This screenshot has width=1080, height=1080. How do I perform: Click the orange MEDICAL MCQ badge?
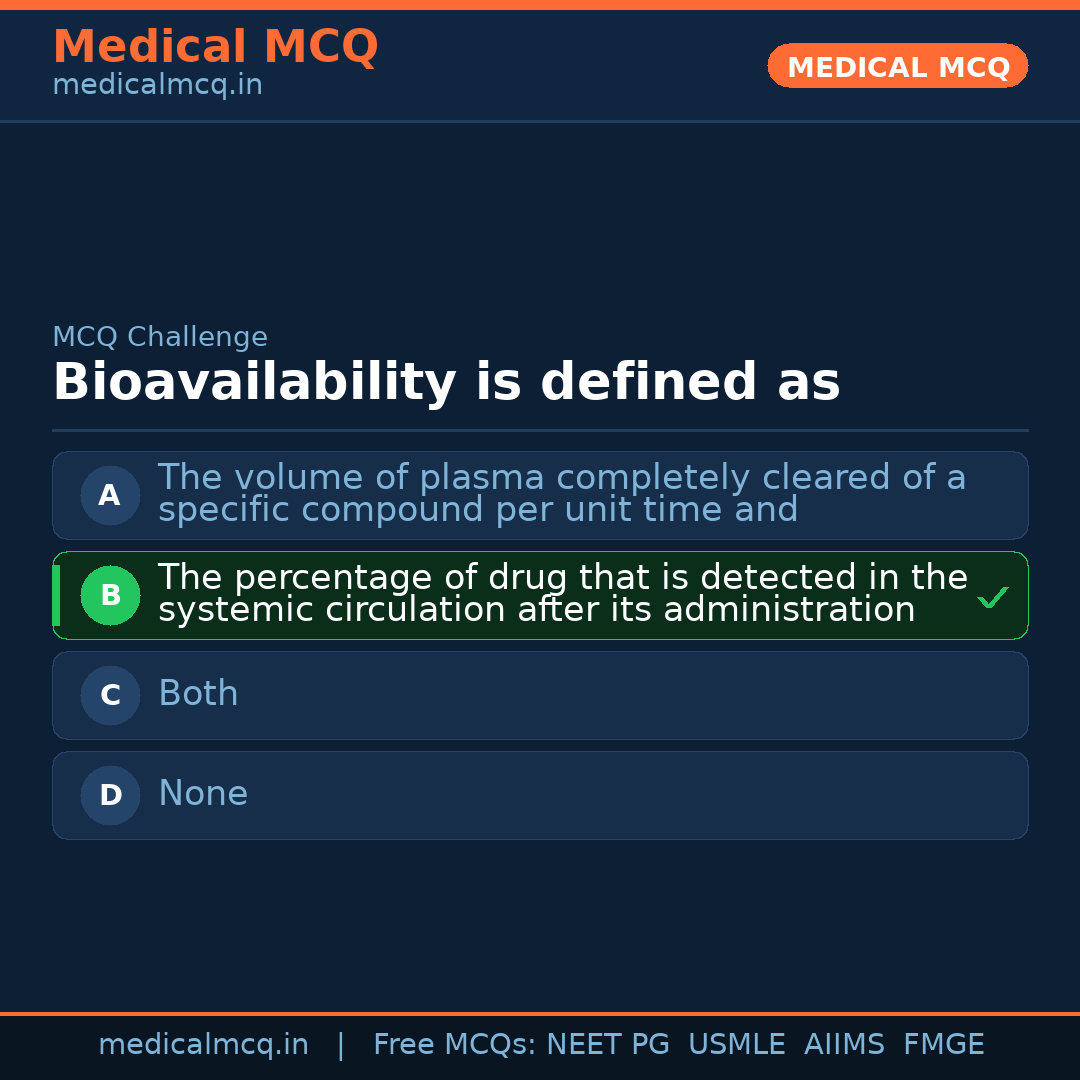click(897, 66)
